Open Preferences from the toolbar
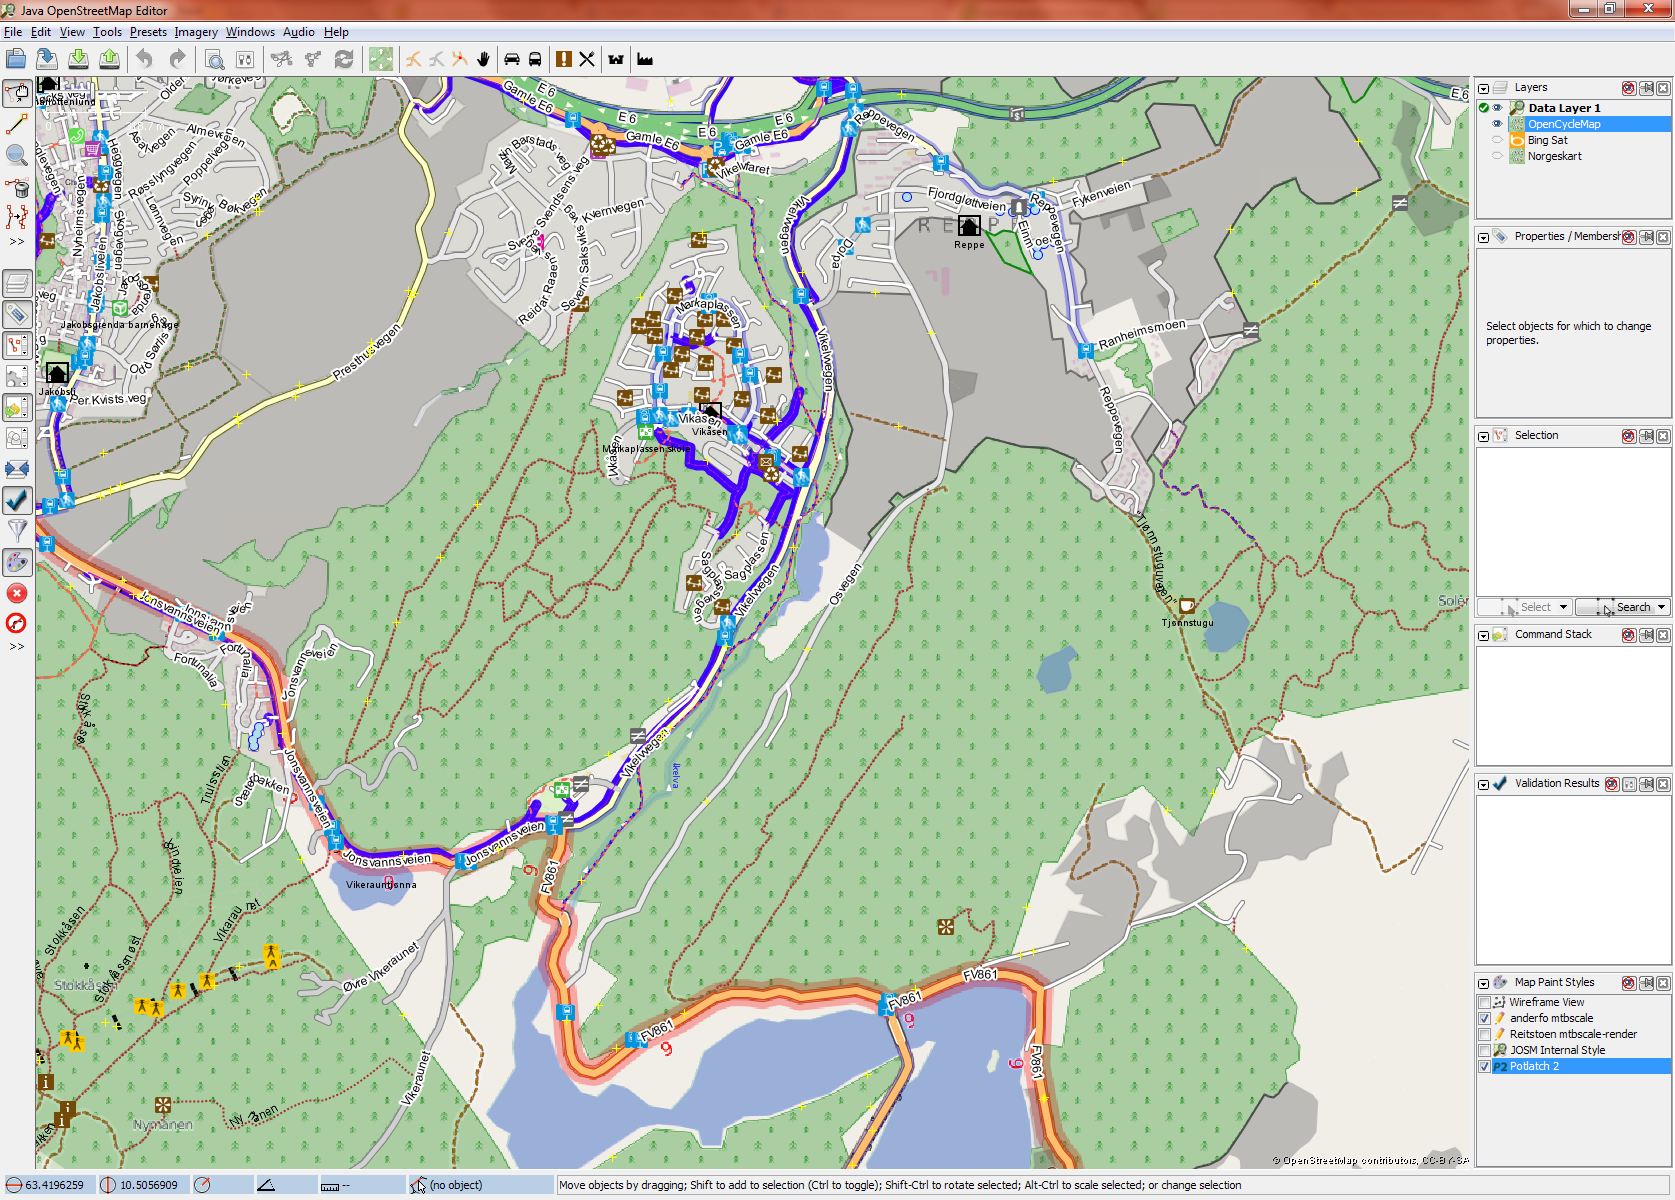 (x=245, y=59)
